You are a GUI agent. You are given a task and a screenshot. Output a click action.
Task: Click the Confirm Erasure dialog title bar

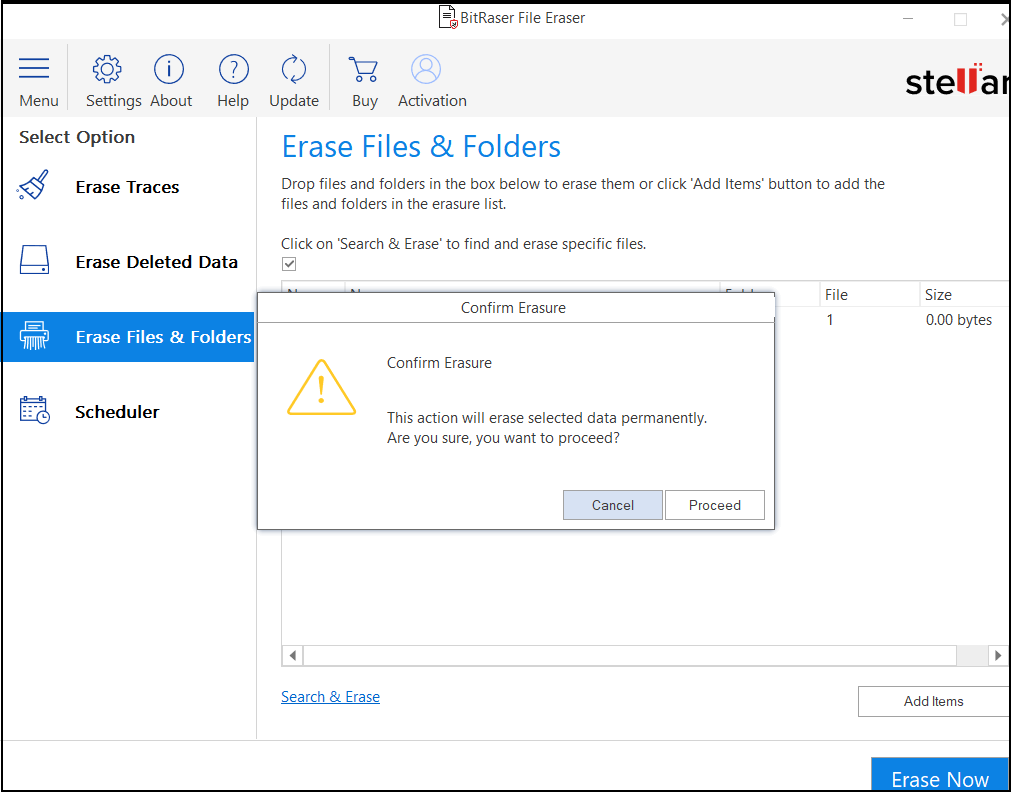(x=516, y=308)
